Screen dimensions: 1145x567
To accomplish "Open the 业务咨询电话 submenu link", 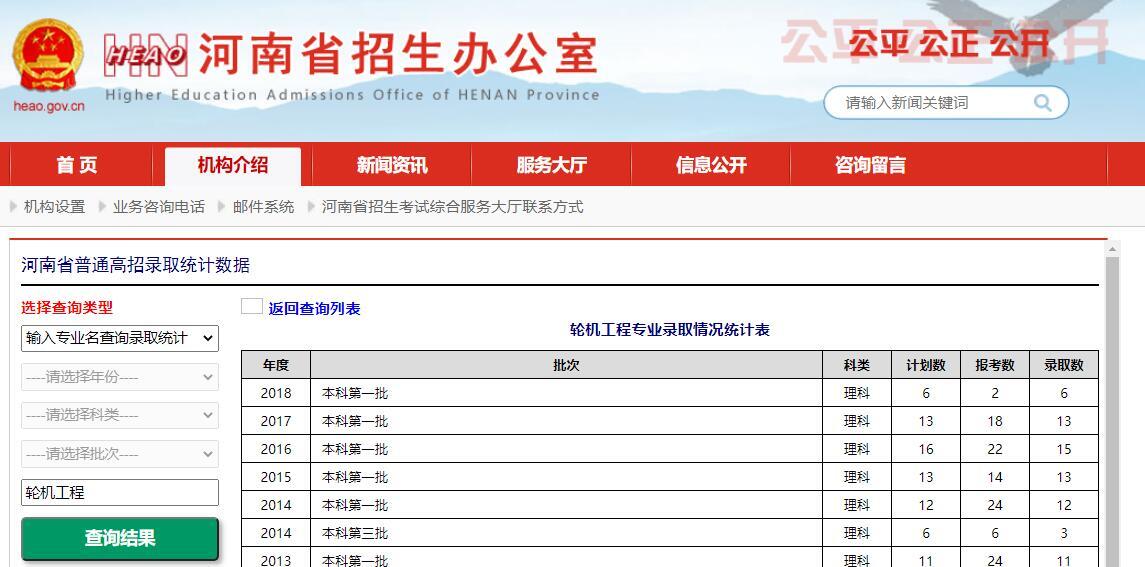I will (x=158, y=207).
